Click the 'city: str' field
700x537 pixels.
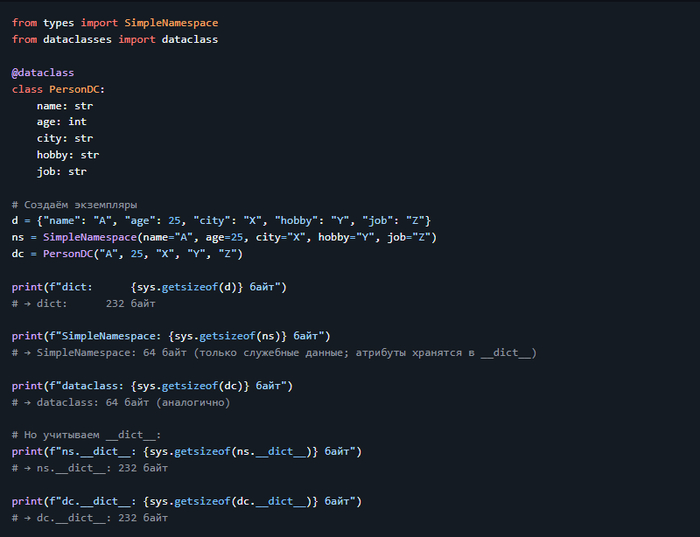coord(65,138)
